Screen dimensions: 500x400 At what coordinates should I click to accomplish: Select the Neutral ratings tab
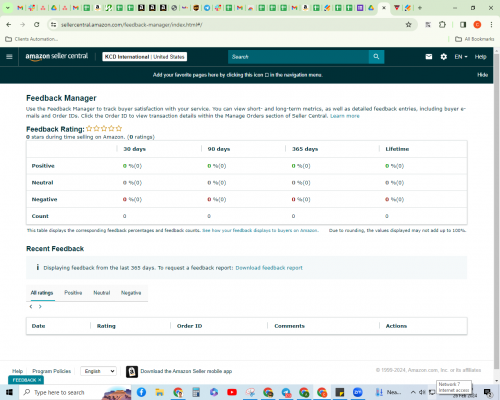pyautogui.click(x=102, y=293)
